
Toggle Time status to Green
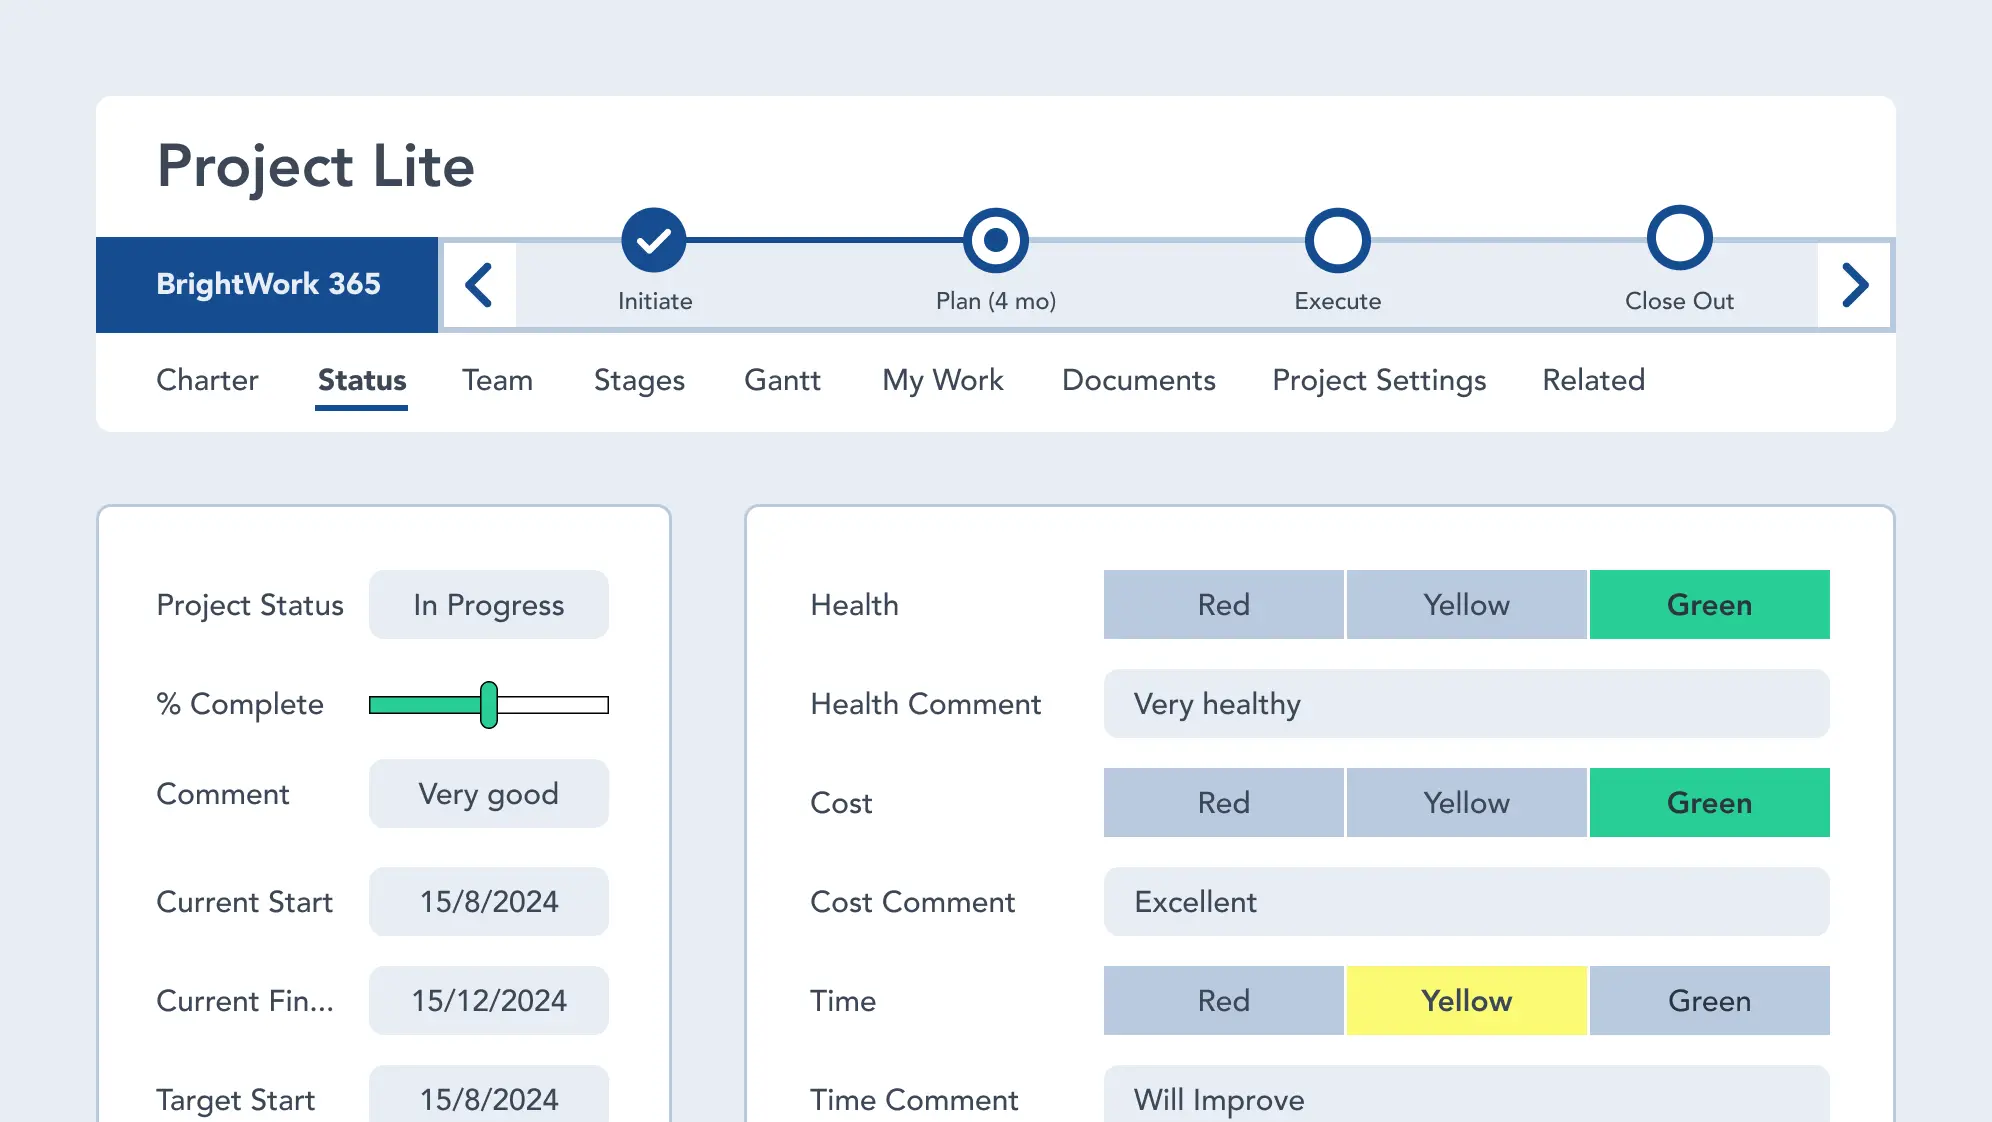click(1709, 1000)
